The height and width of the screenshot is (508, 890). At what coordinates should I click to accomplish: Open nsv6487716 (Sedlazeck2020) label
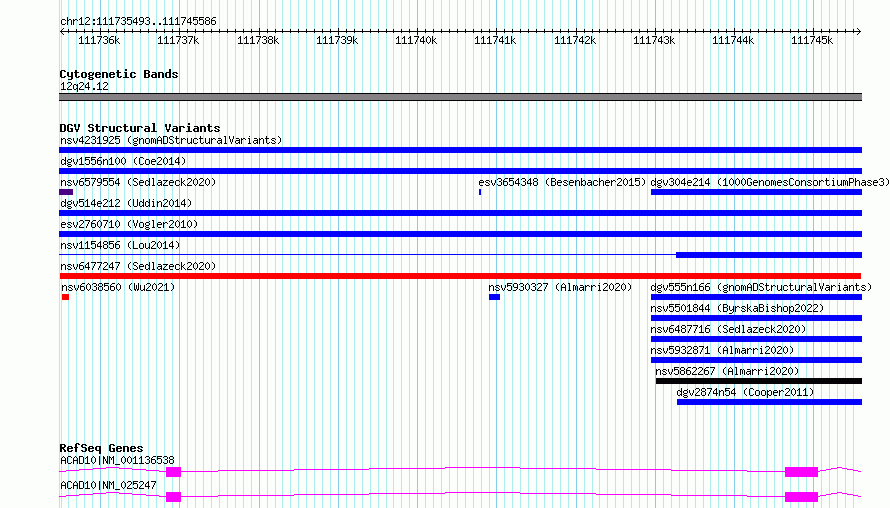pos(728,329)
